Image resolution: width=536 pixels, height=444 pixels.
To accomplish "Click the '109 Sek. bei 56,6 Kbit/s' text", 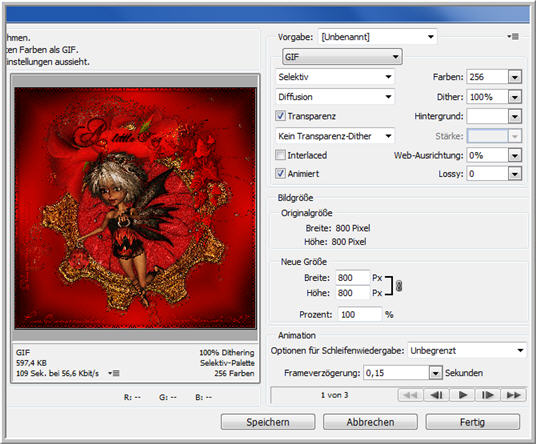I will point(57,373).
